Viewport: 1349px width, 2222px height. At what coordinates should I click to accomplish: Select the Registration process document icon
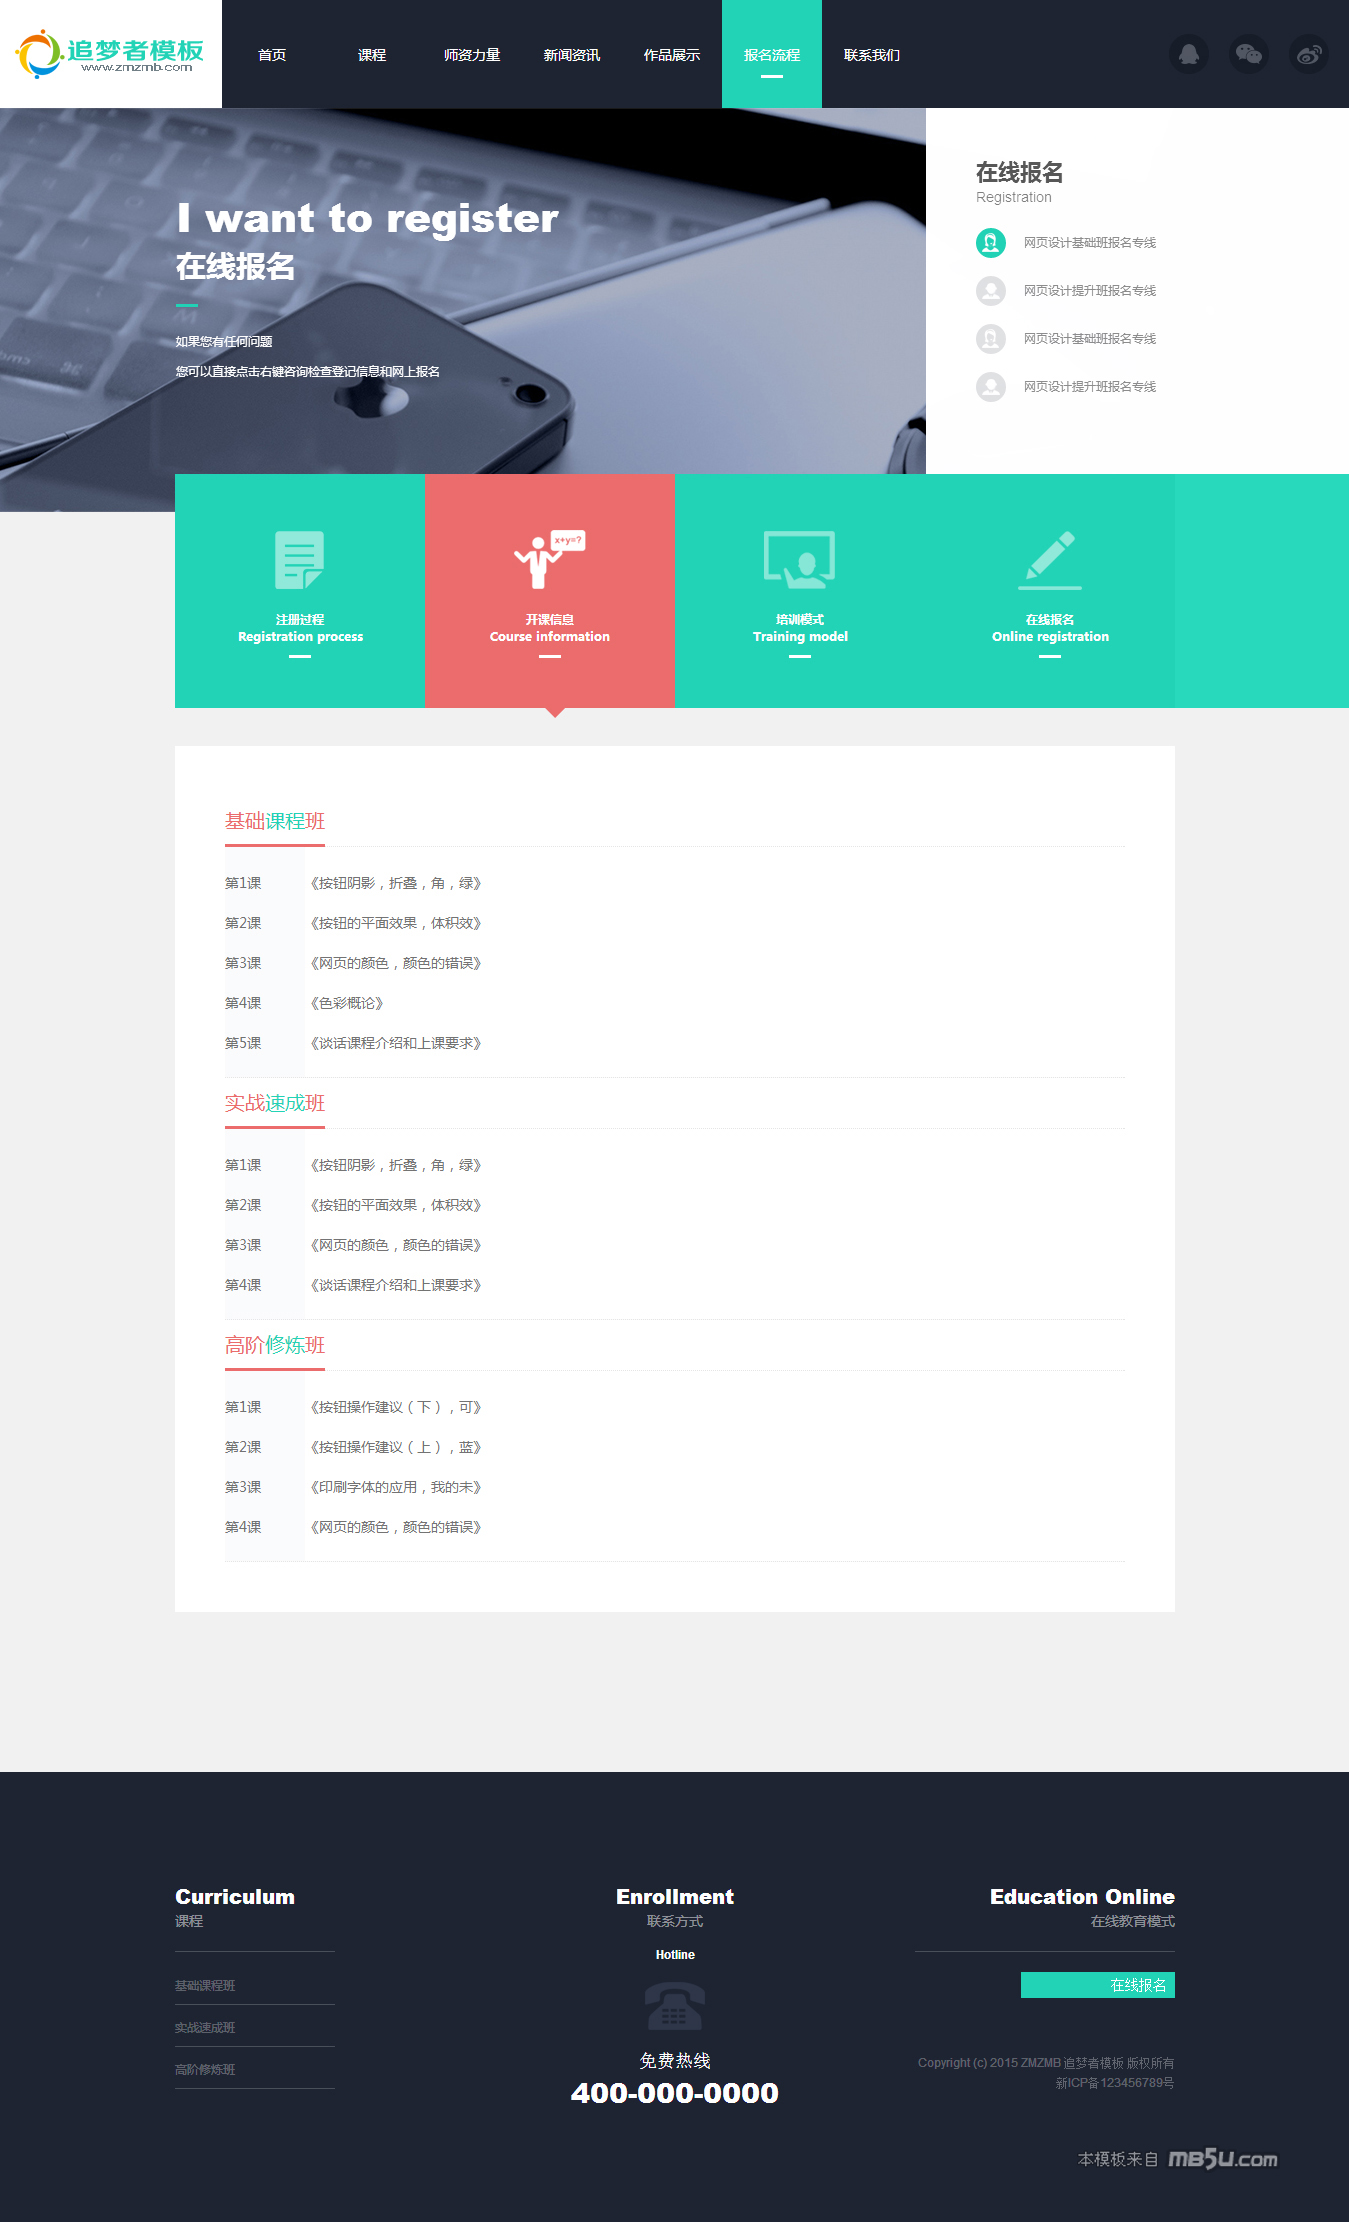299,560
